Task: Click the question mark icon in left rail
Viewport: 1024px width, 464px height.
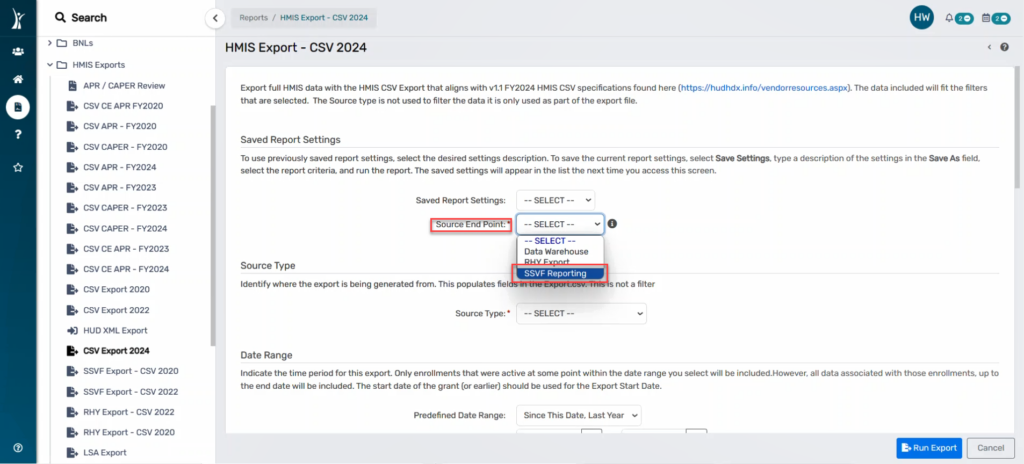Action: [18, 135]
